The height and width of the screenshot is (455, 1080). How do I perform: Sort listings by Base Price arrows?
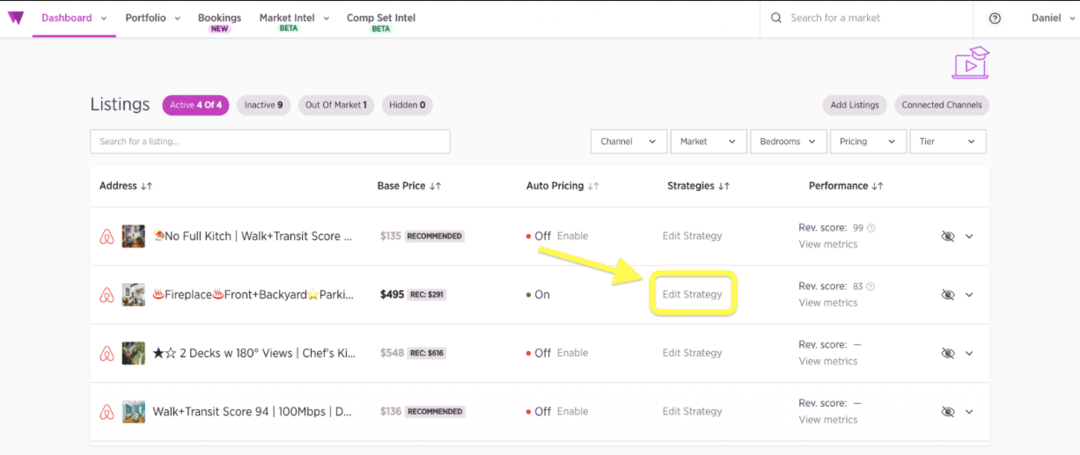pos(436,186)
